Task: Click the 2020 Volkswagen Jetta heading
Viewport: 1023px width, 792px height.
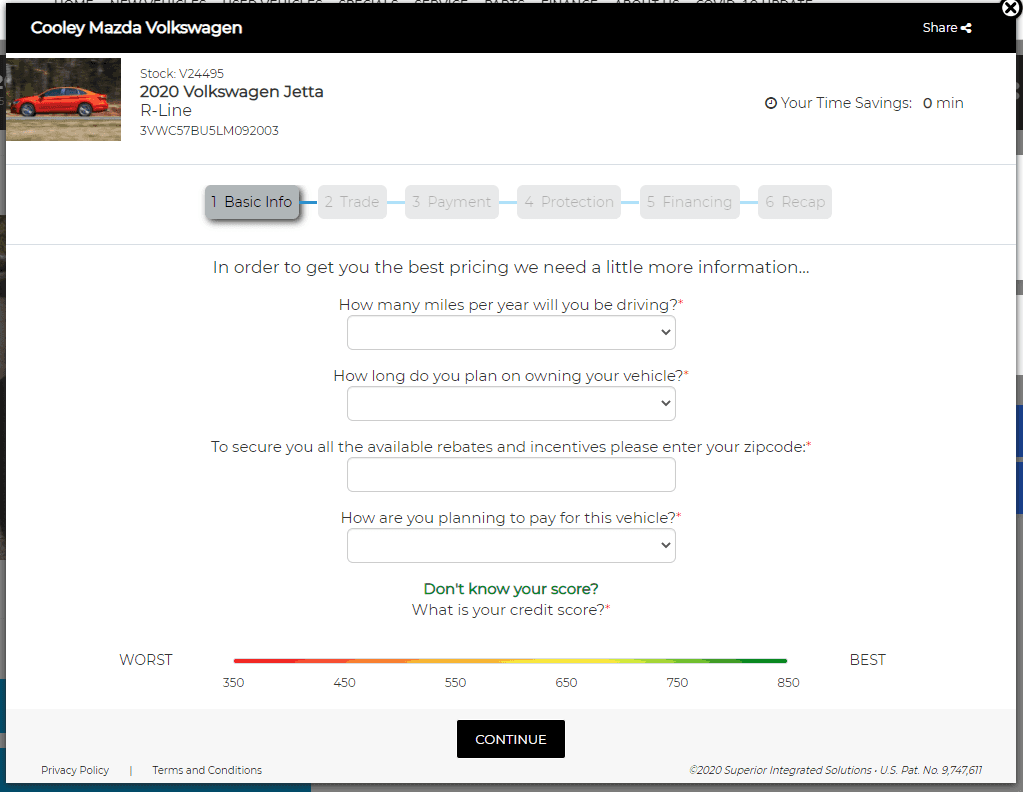Action: [232, 92]
